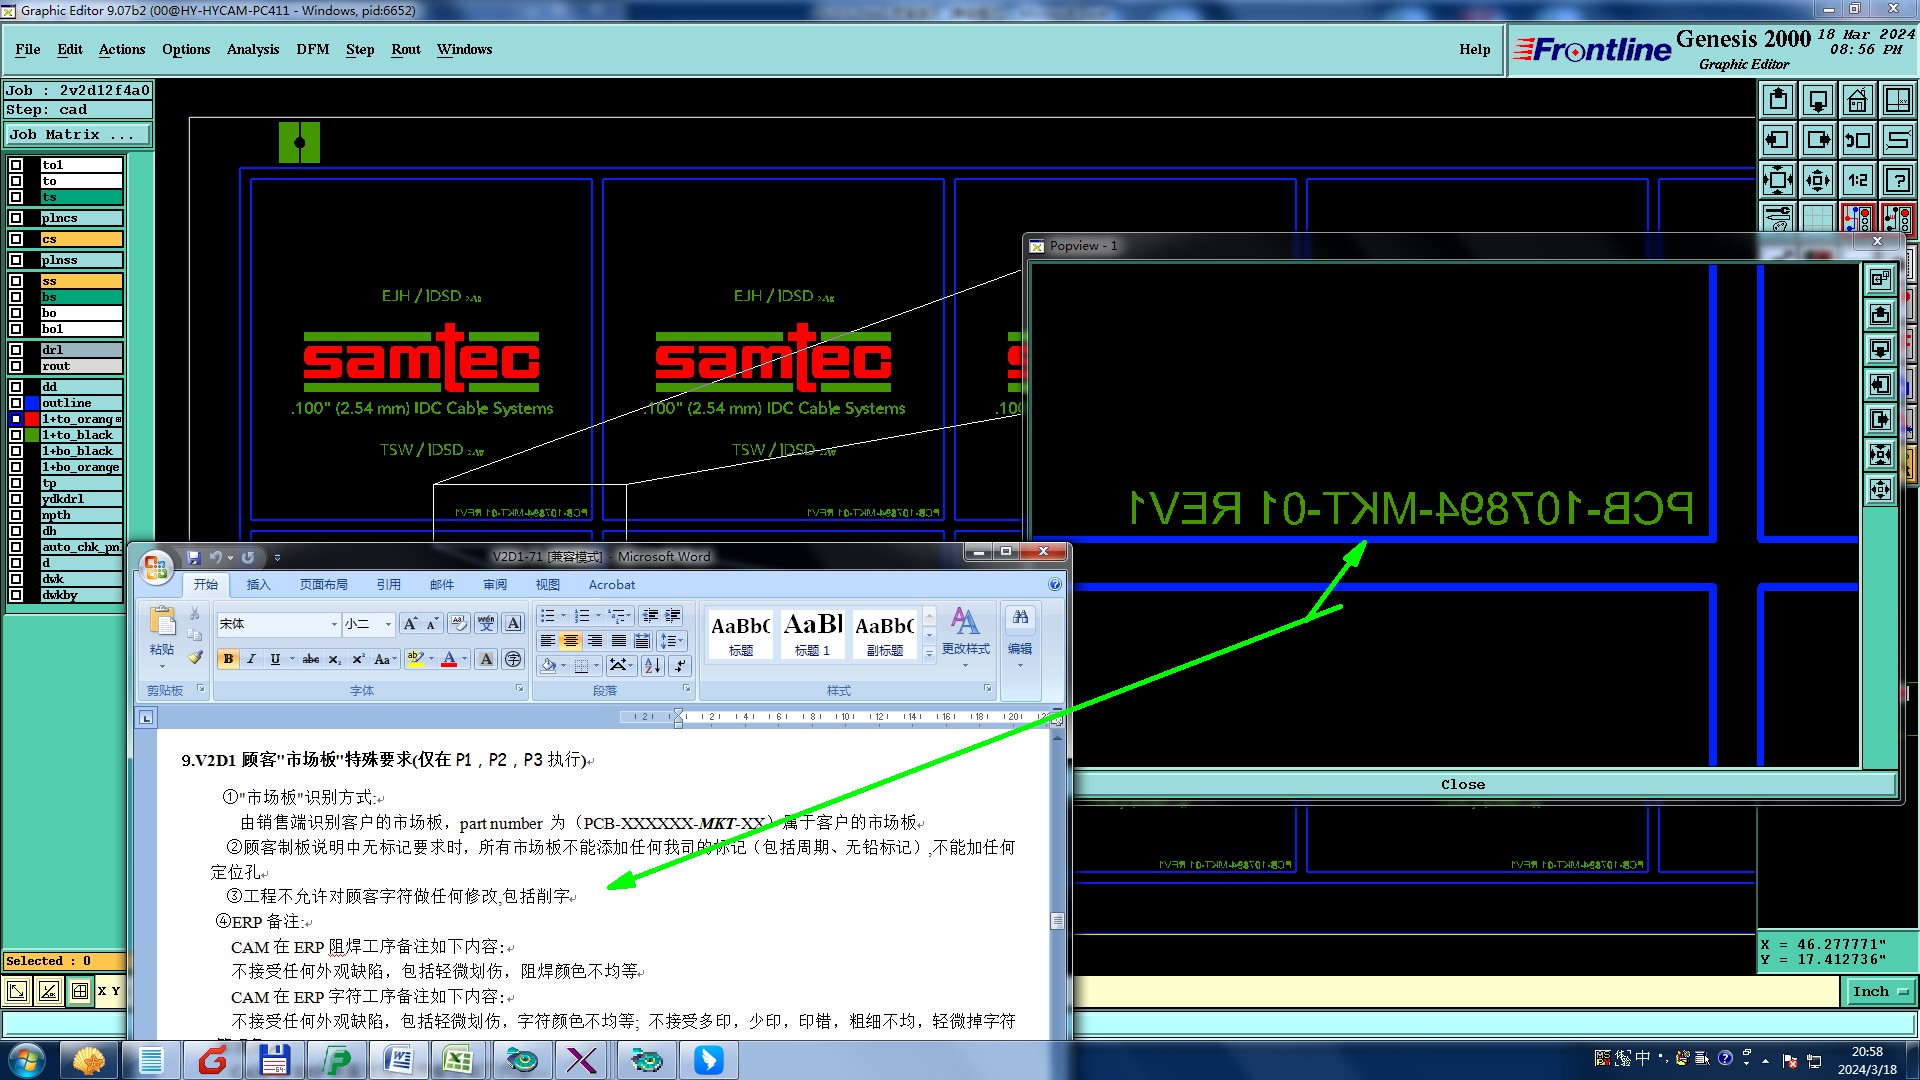Click the Word Office orb button
The height and width of the screenshot is (1080, 1920).
point(156,568)
